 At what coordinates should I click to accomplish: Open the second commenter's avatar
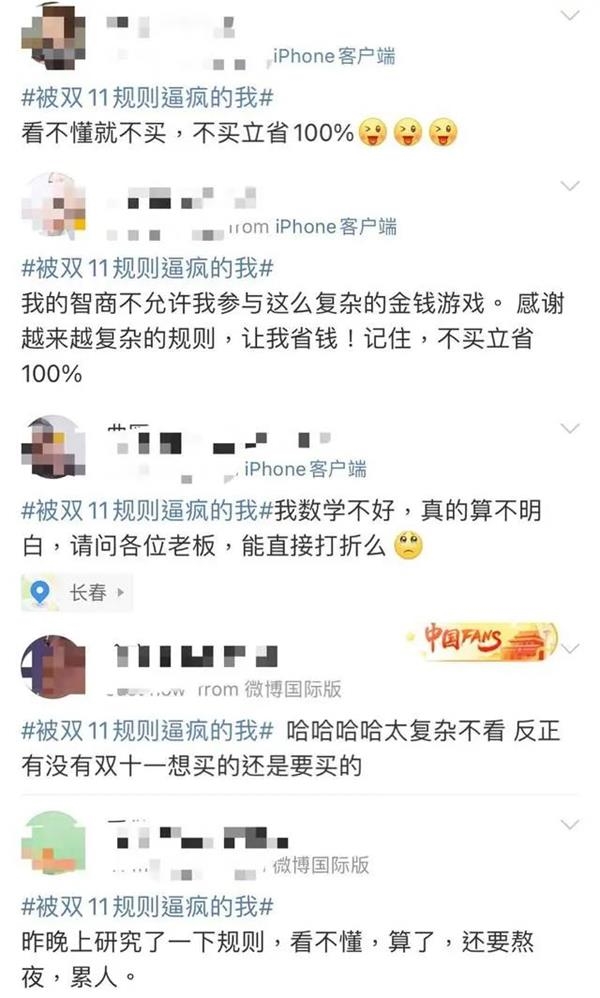coord(53,205)
